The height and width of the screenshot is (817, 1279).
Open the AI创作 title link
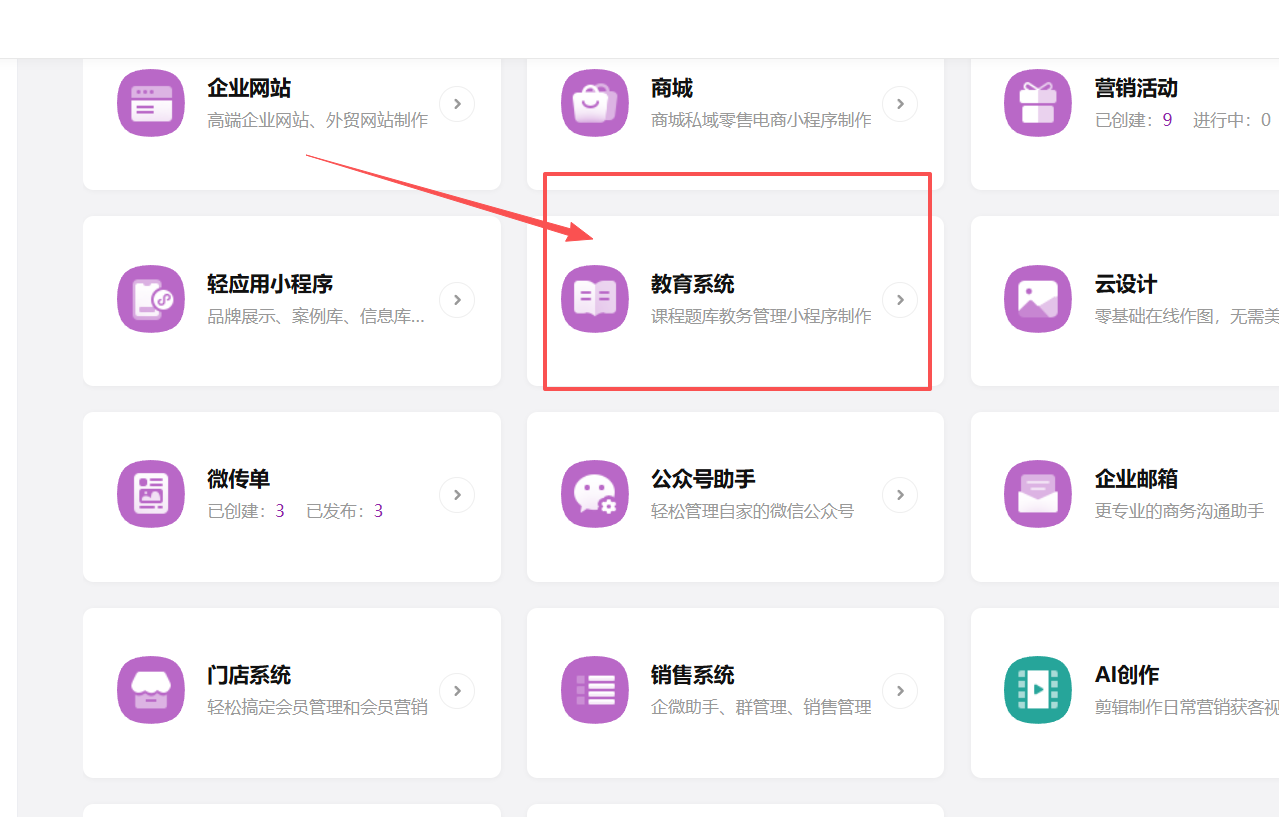pyautogui.click(x=1127, y=675)
